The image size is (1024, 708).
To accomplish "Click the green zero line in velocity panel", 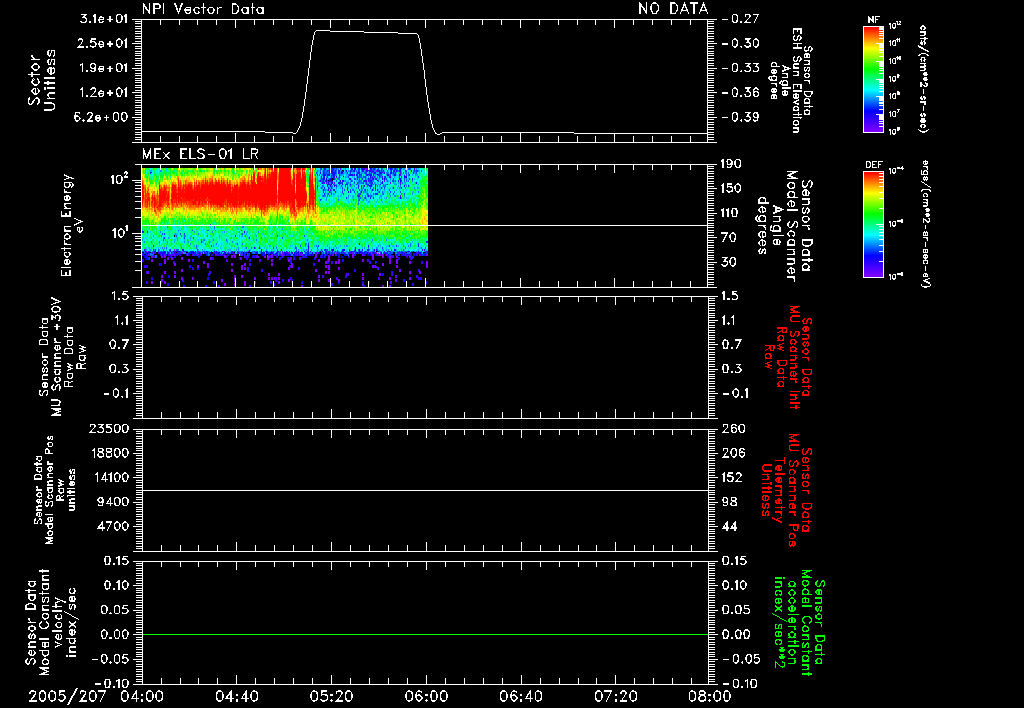I will click(x=425, y=634).
